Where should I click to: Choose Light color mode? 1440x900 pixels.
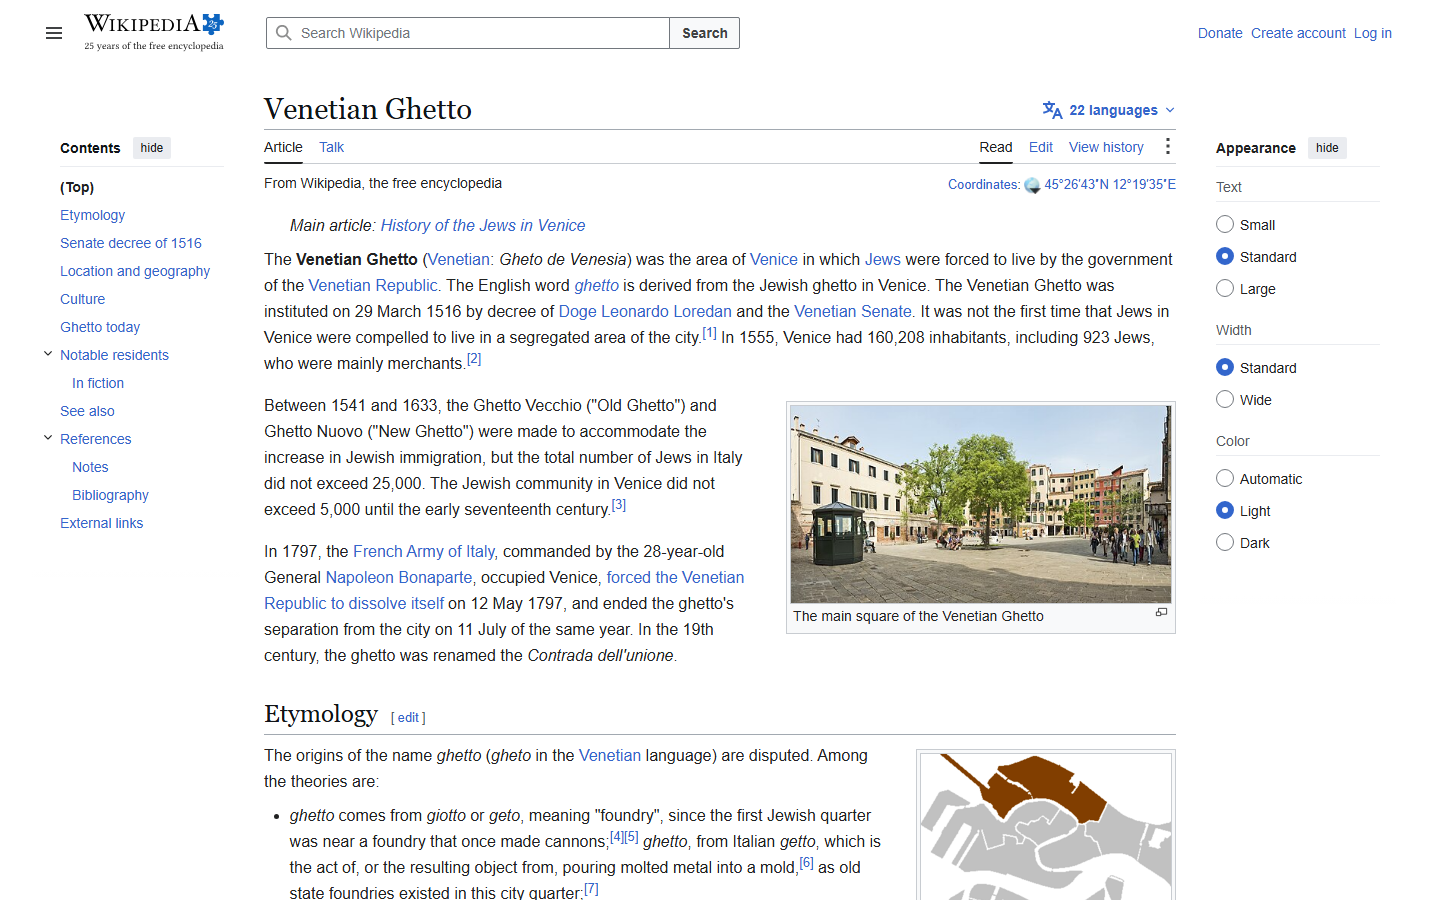pos(1225,511)
